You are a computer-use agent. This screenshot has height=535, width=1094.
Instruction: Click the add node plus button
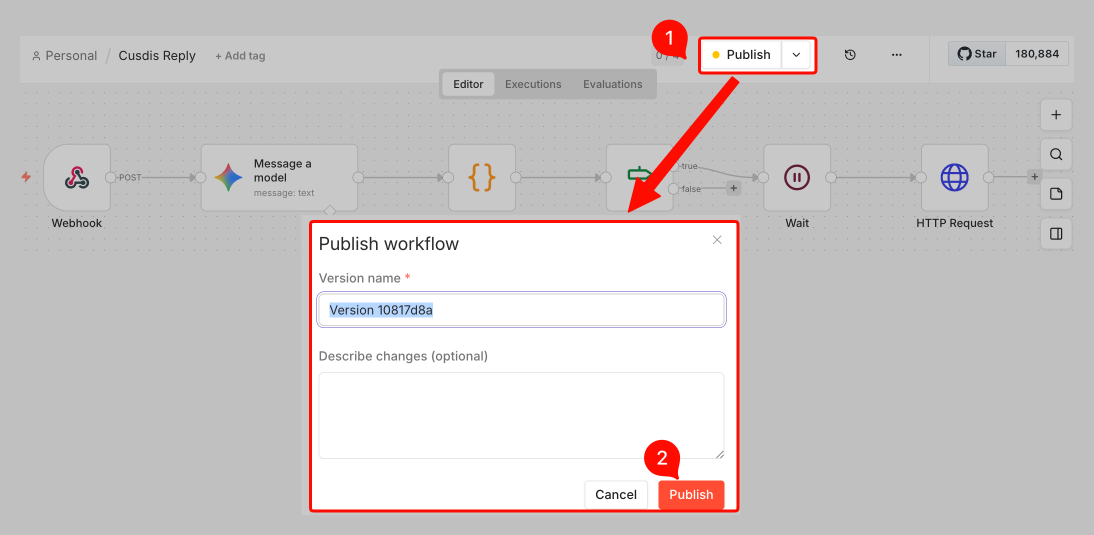[1056, 115]
